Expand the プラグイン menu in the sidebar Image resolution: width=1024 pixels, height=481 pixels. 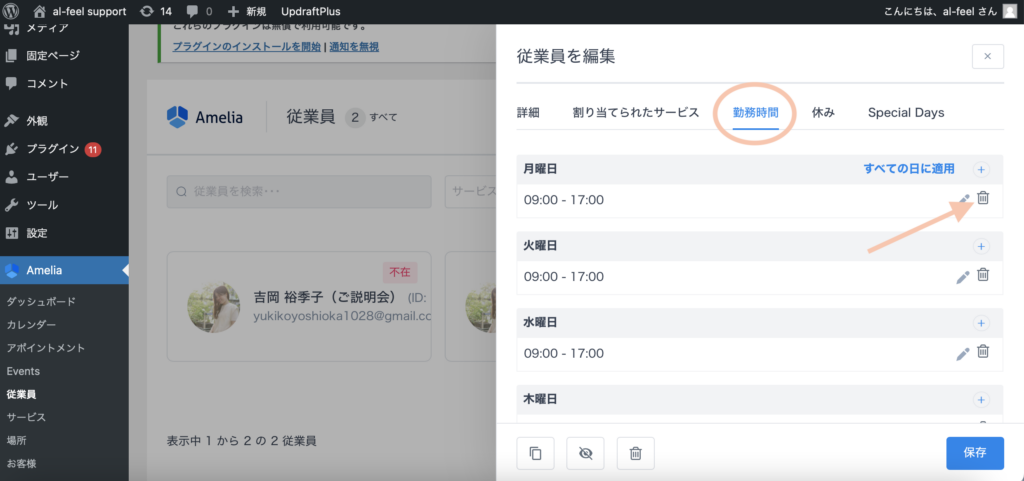[x=54, y=149]
